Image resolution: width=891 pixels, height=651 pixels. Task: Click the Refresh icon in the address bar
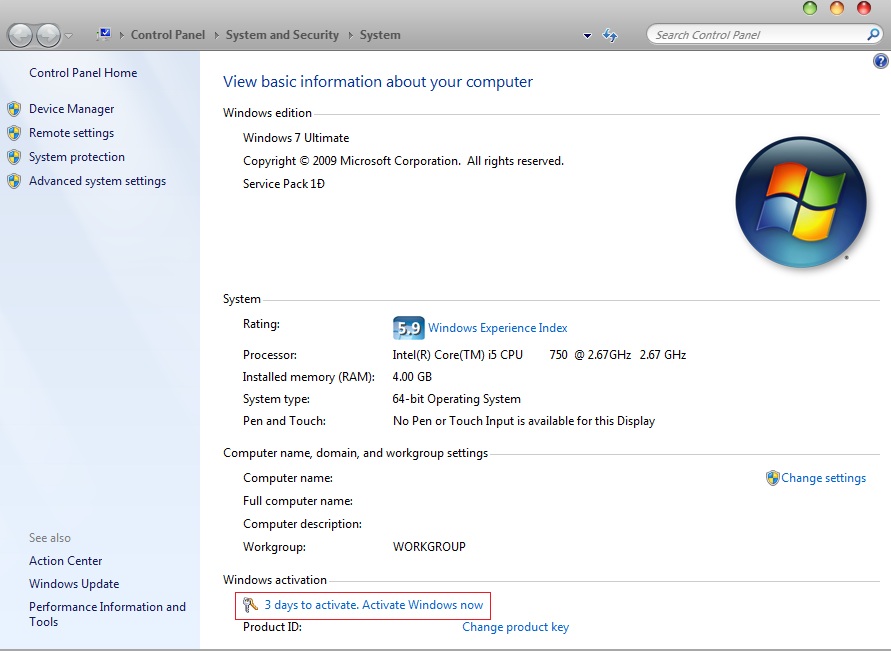pyautogui.click(x=610, y=34)
